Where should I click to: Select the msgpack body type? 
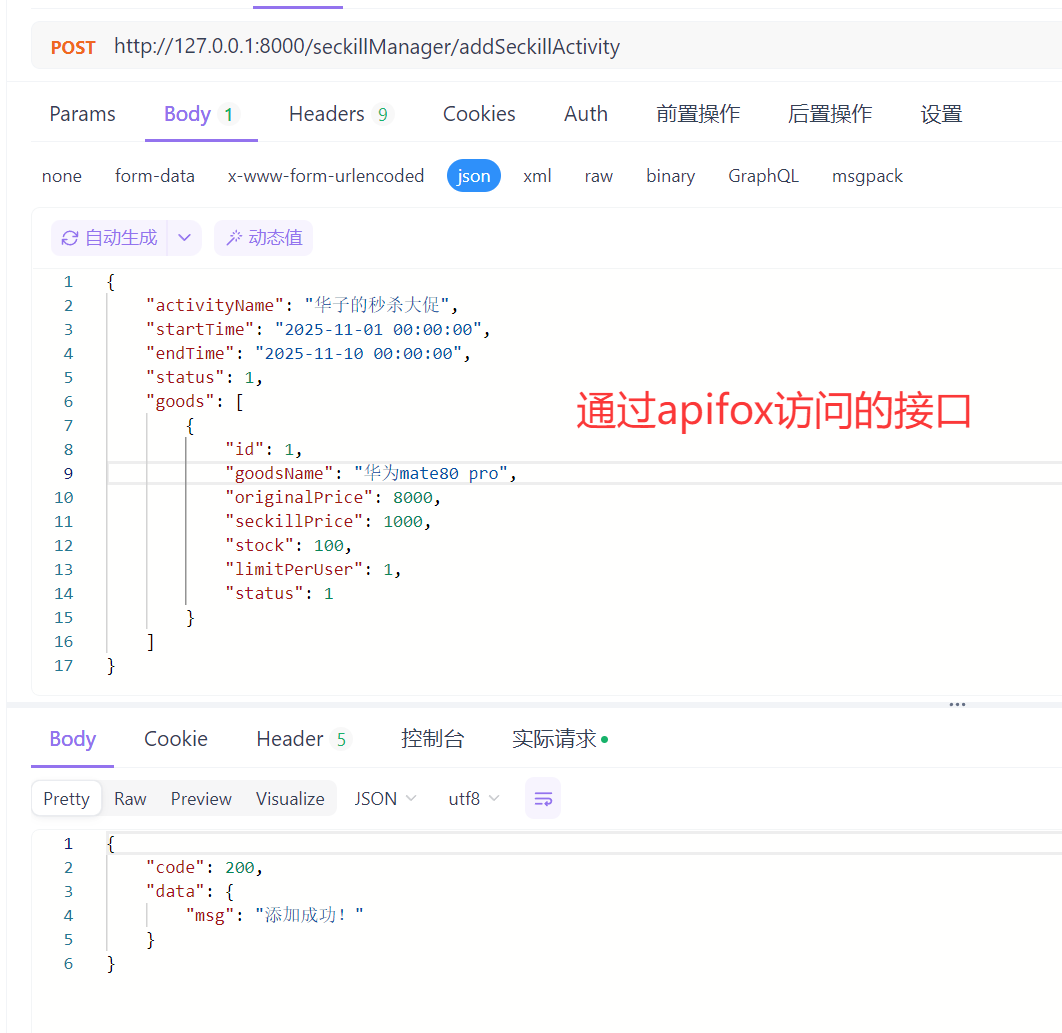pos(867,176)
